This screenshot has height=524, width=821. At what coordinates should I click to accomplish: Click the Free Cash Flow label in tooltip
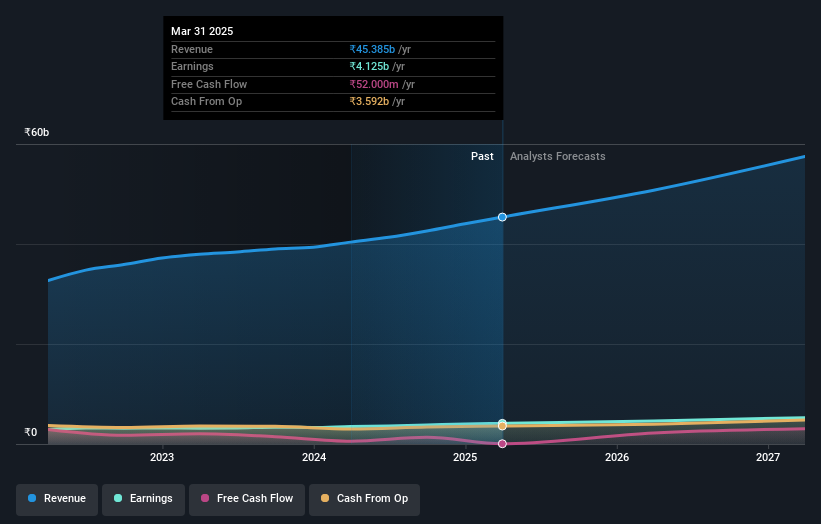[x=209, y=84]
